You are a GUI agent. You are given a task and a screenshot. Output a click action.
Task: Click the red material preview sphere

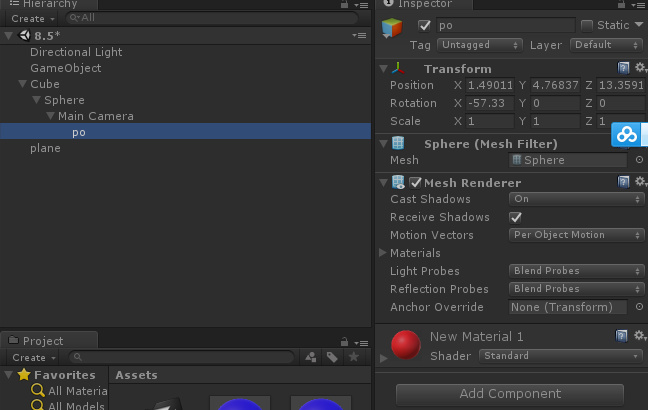(406, 345)
